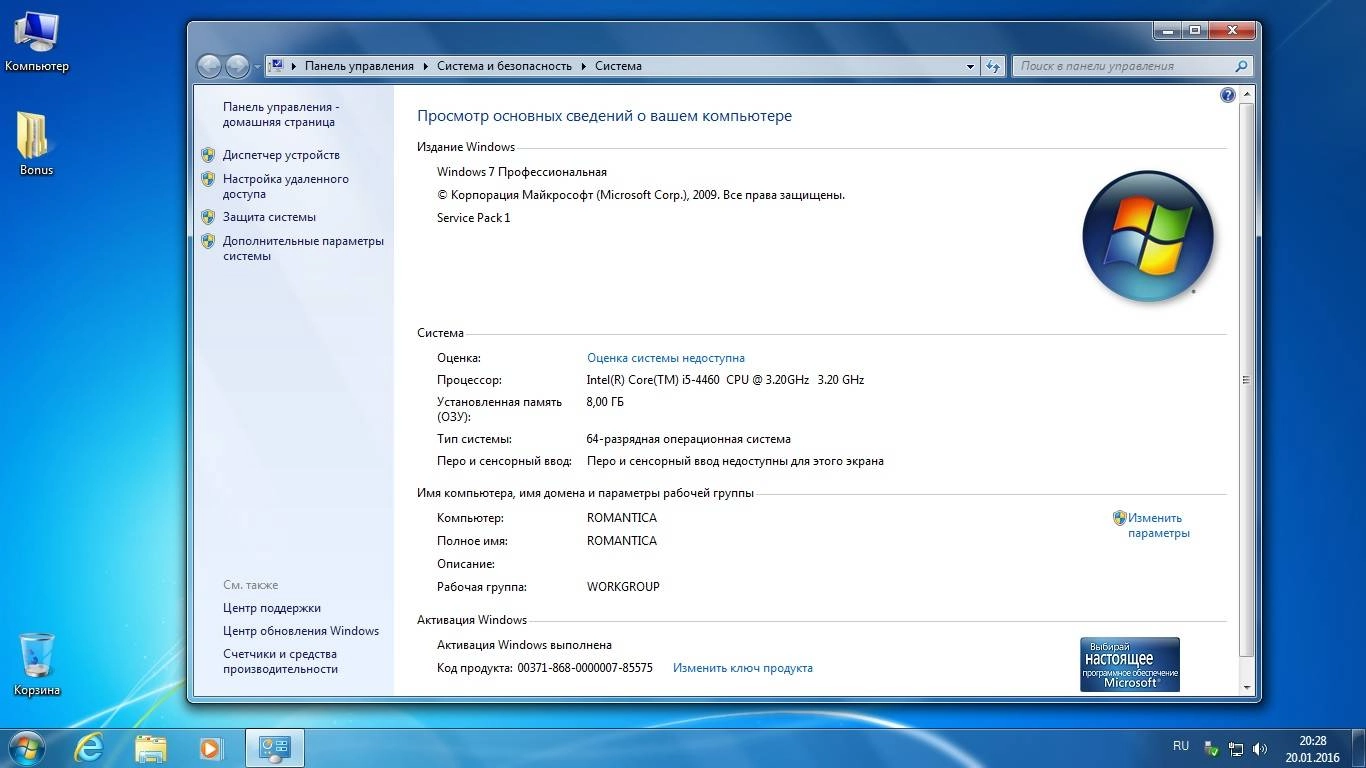Launch Windows Media Player from taskbar
The image size is (1366, 768).
tap(211, 748)
